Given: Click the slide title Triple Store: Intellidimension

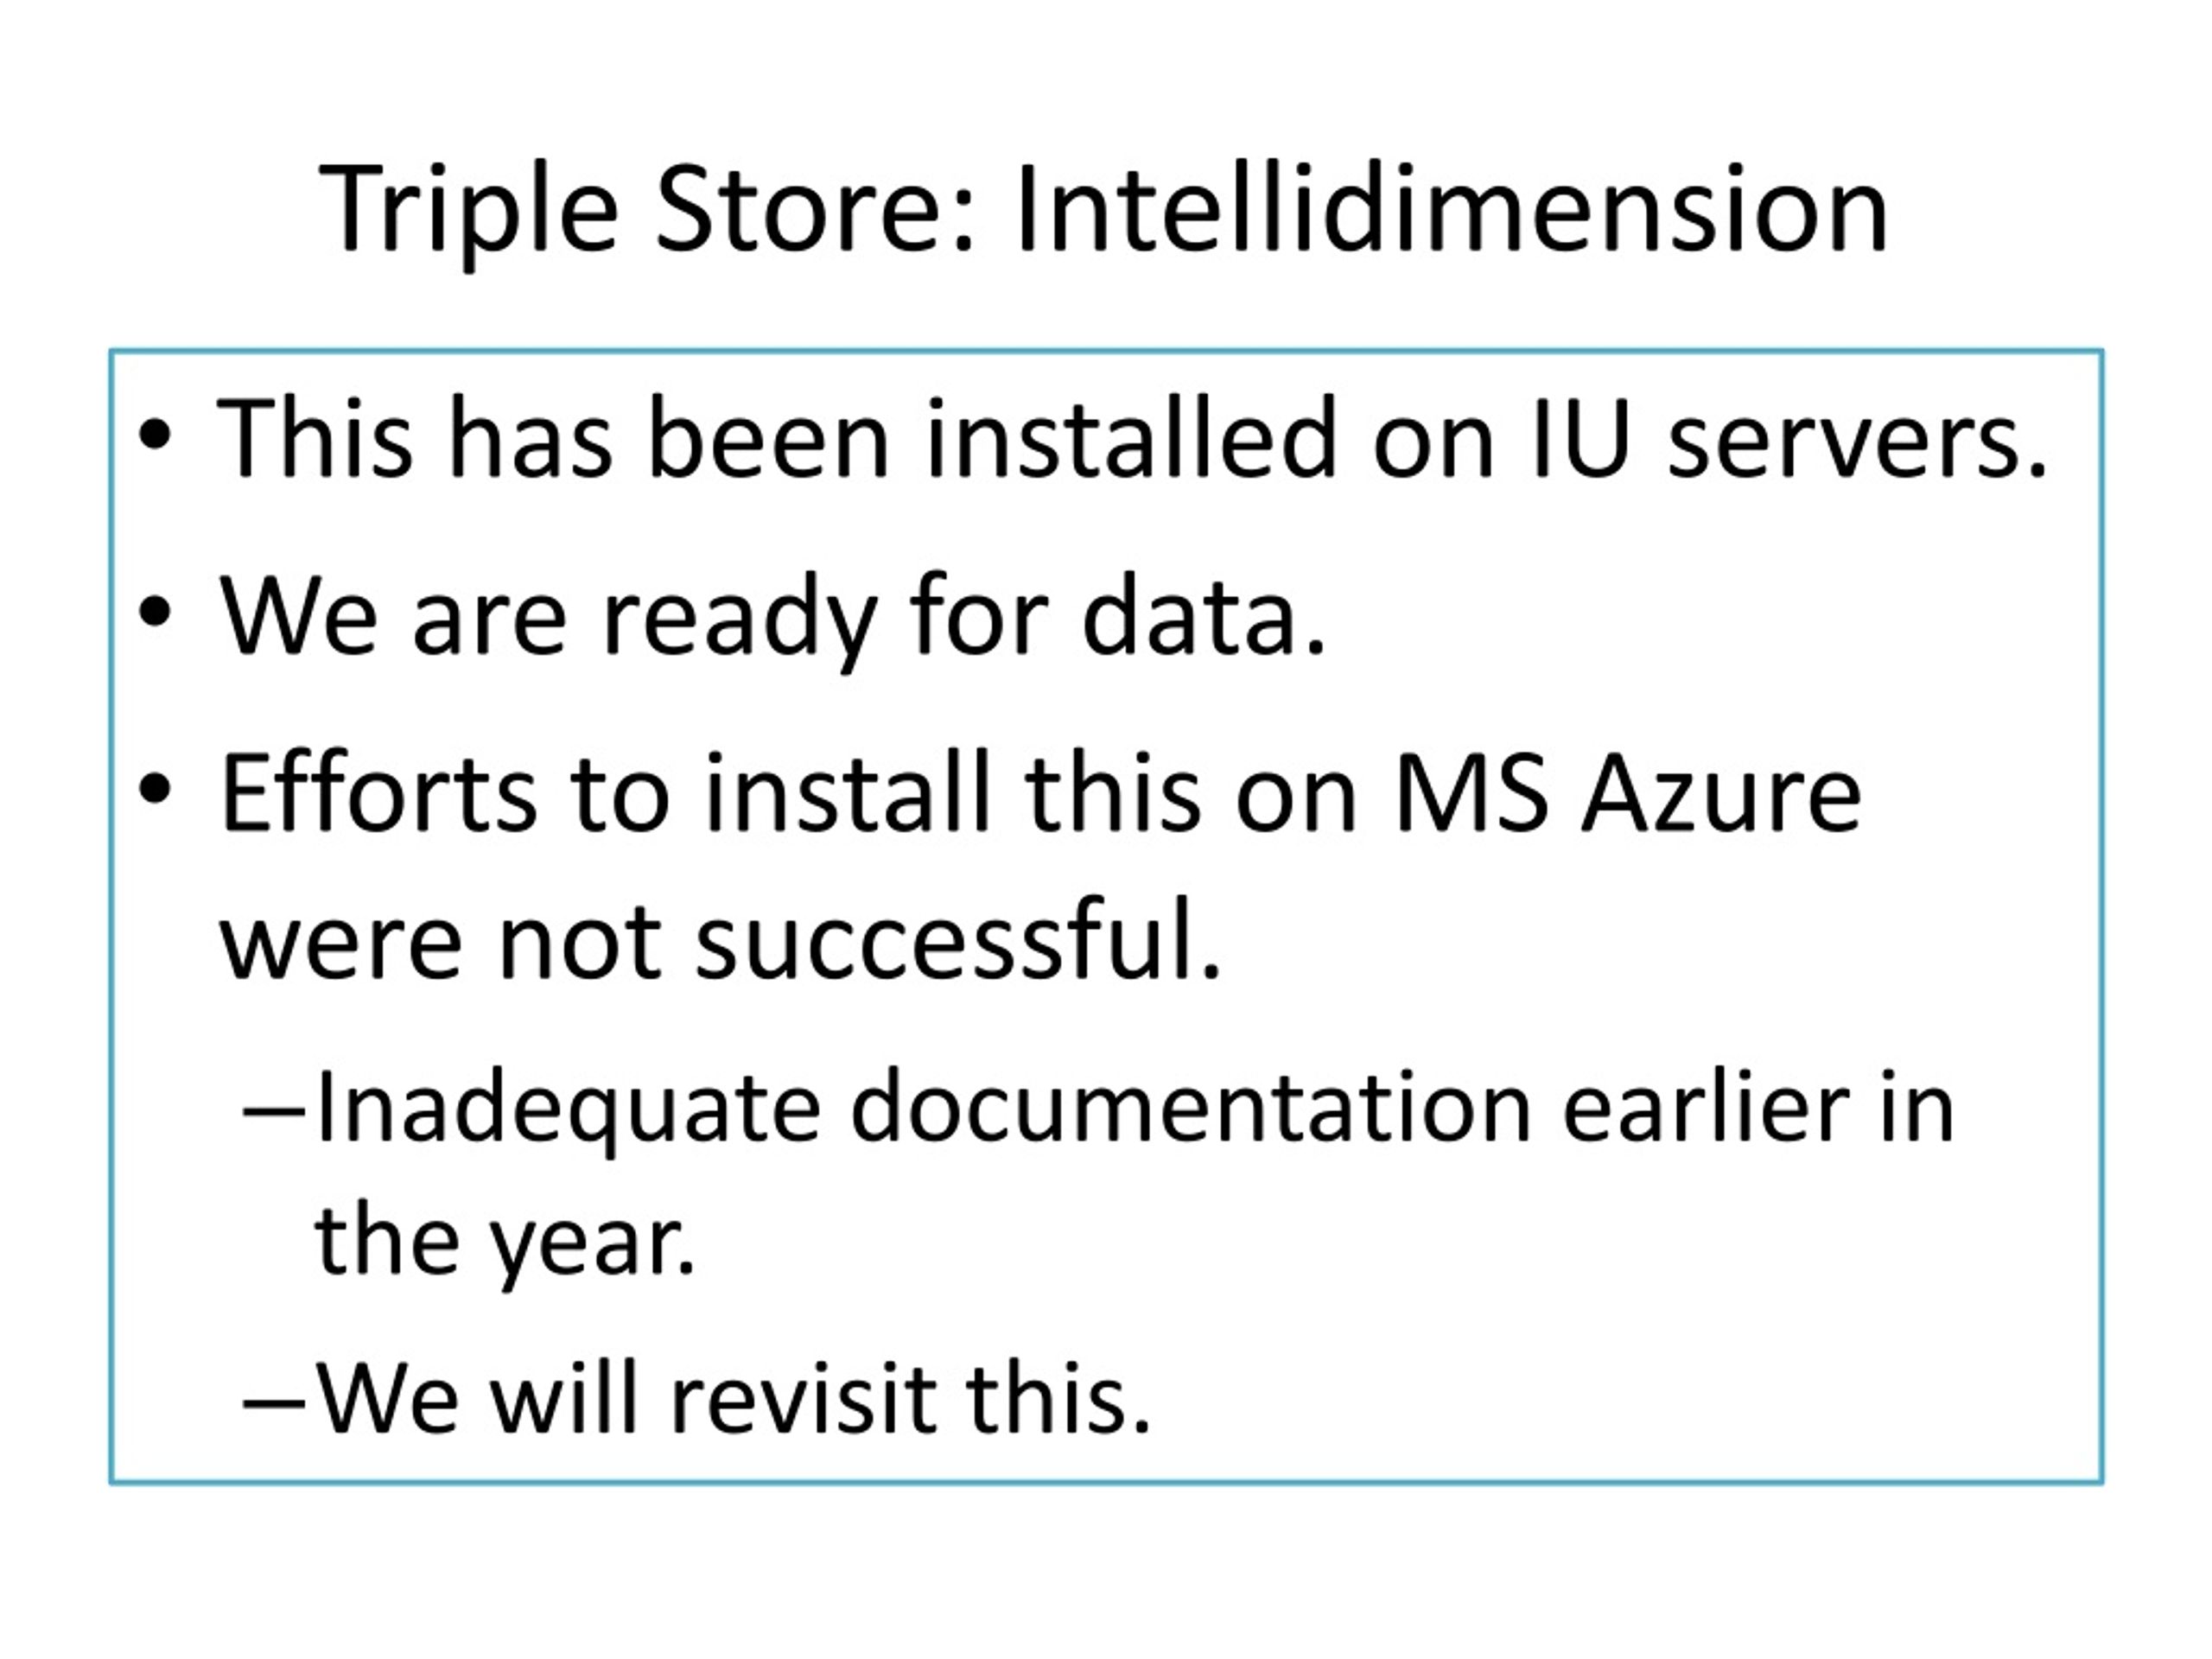Looking at the screenshot, I should (1104, 213).
